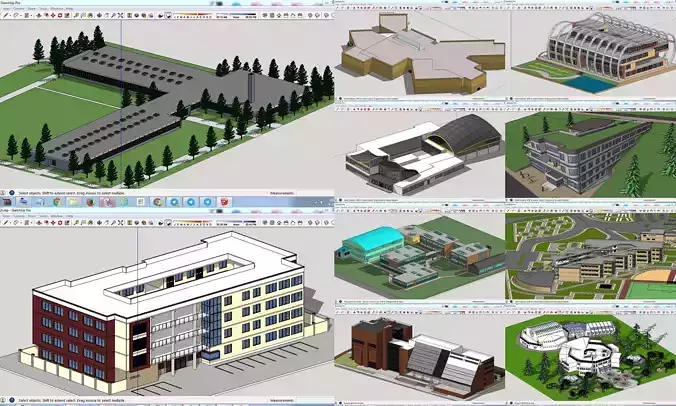
Task: Select the Shapes tool in white office building window
Action: (x=26, y=222)
